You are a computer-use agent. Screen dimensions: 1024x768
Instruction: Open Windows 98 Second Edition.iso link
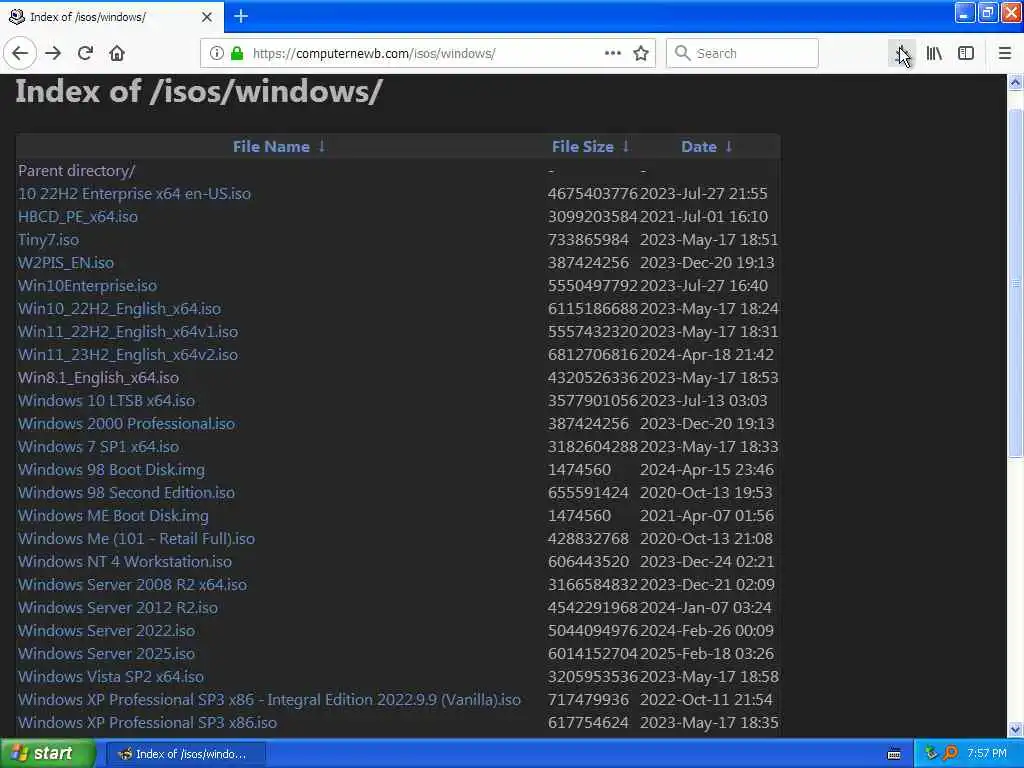point(127,492)
